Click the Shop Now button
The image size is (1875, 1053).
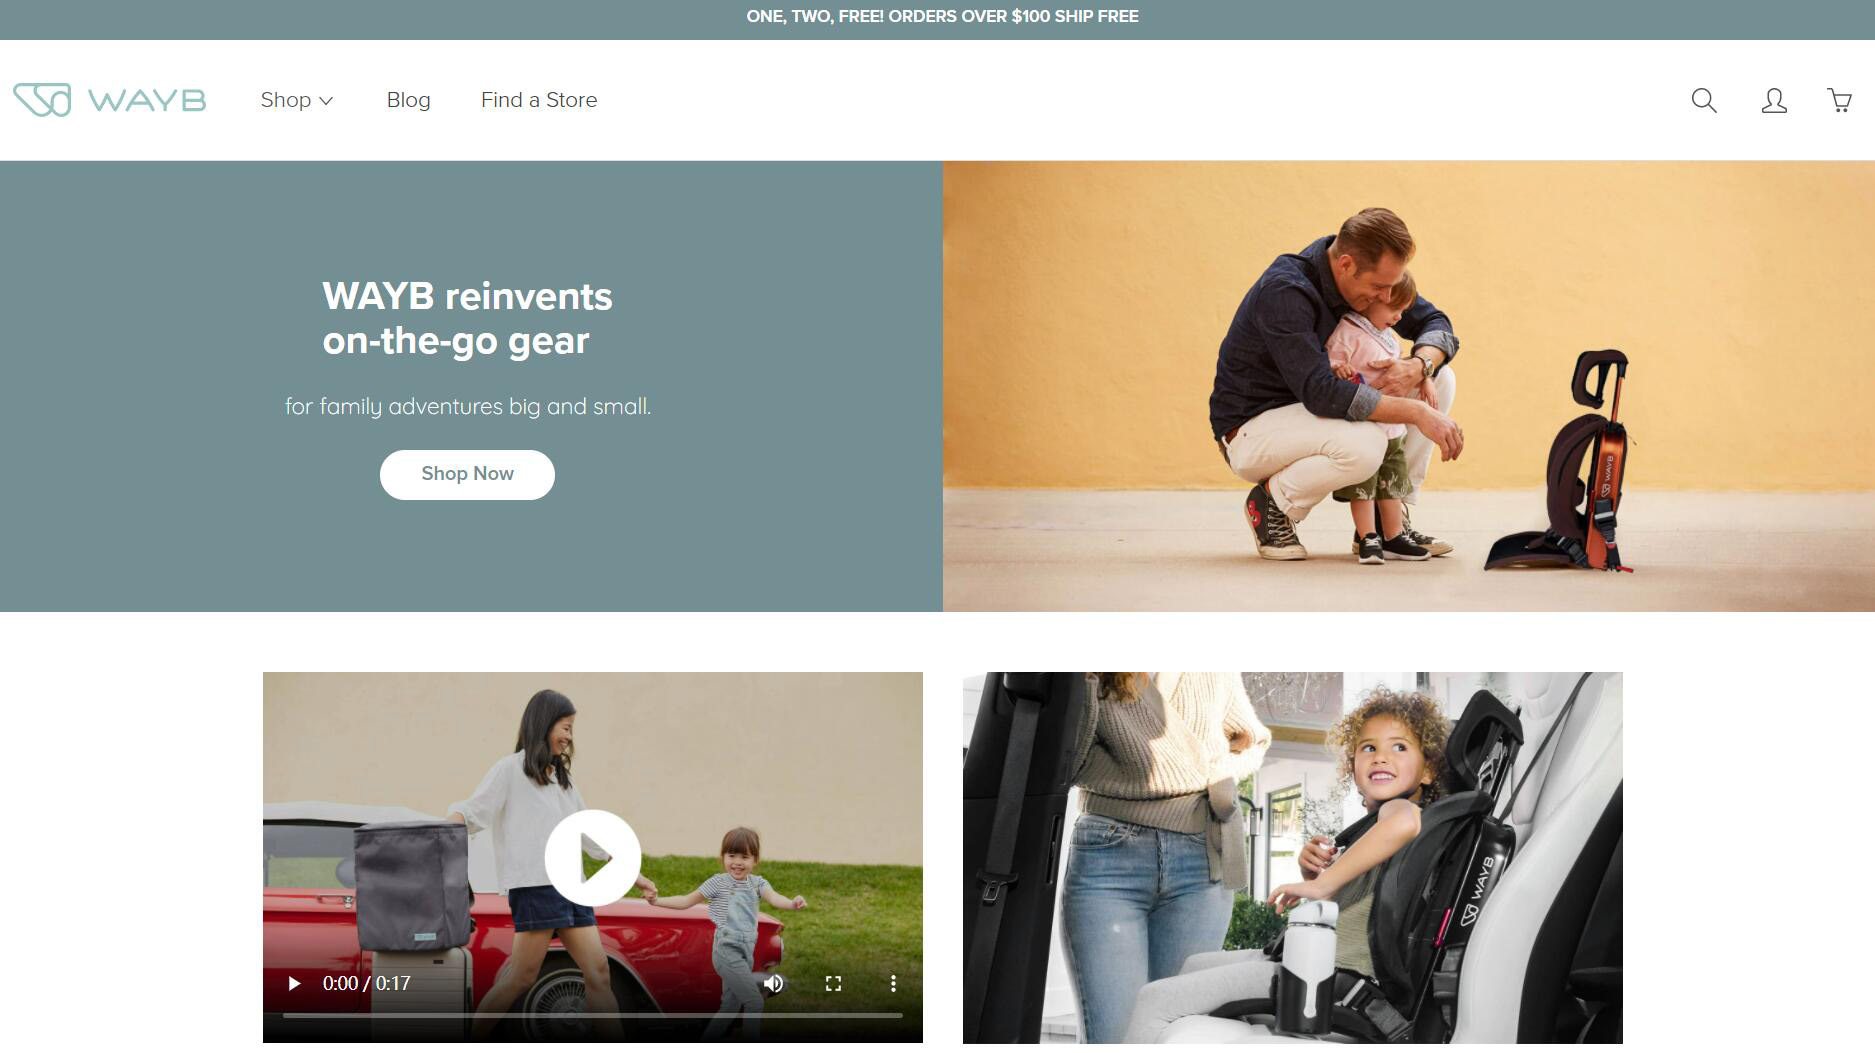pos(467,474)
